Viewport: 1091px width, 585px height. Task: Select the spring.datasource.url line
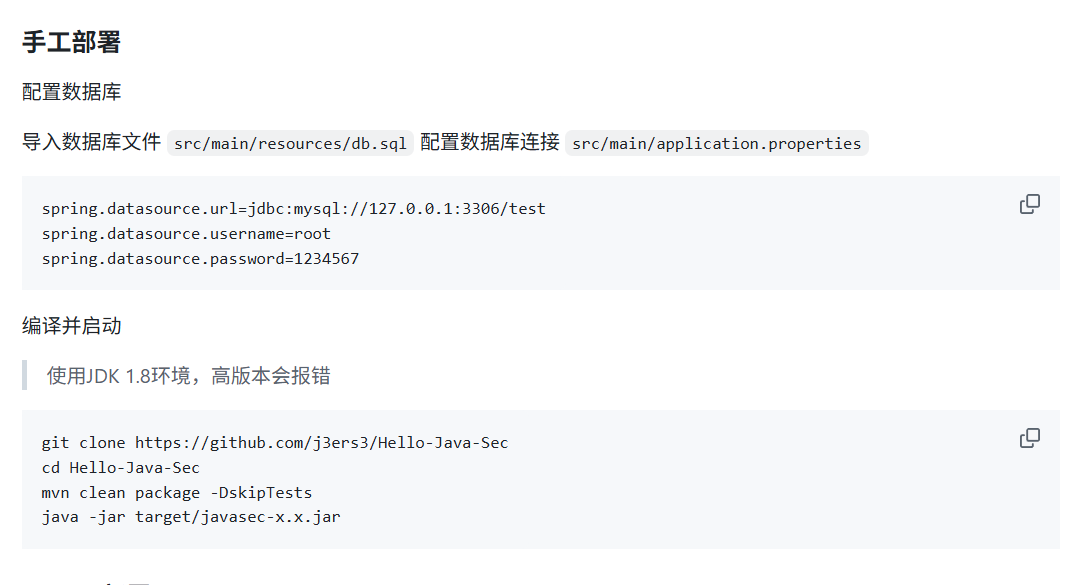coord(293,208)
